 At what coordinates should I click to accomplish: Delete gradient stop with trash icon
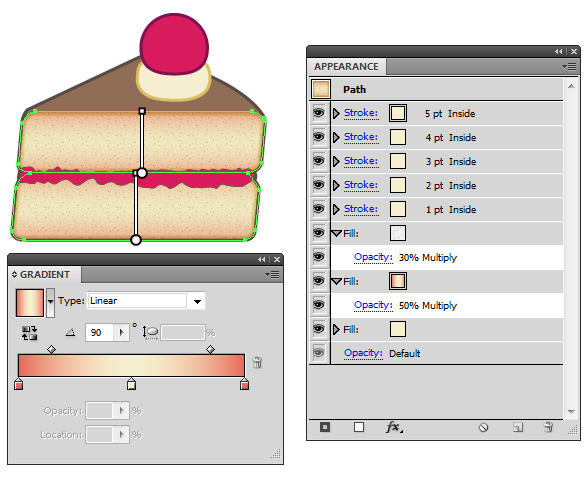point(257,362)
